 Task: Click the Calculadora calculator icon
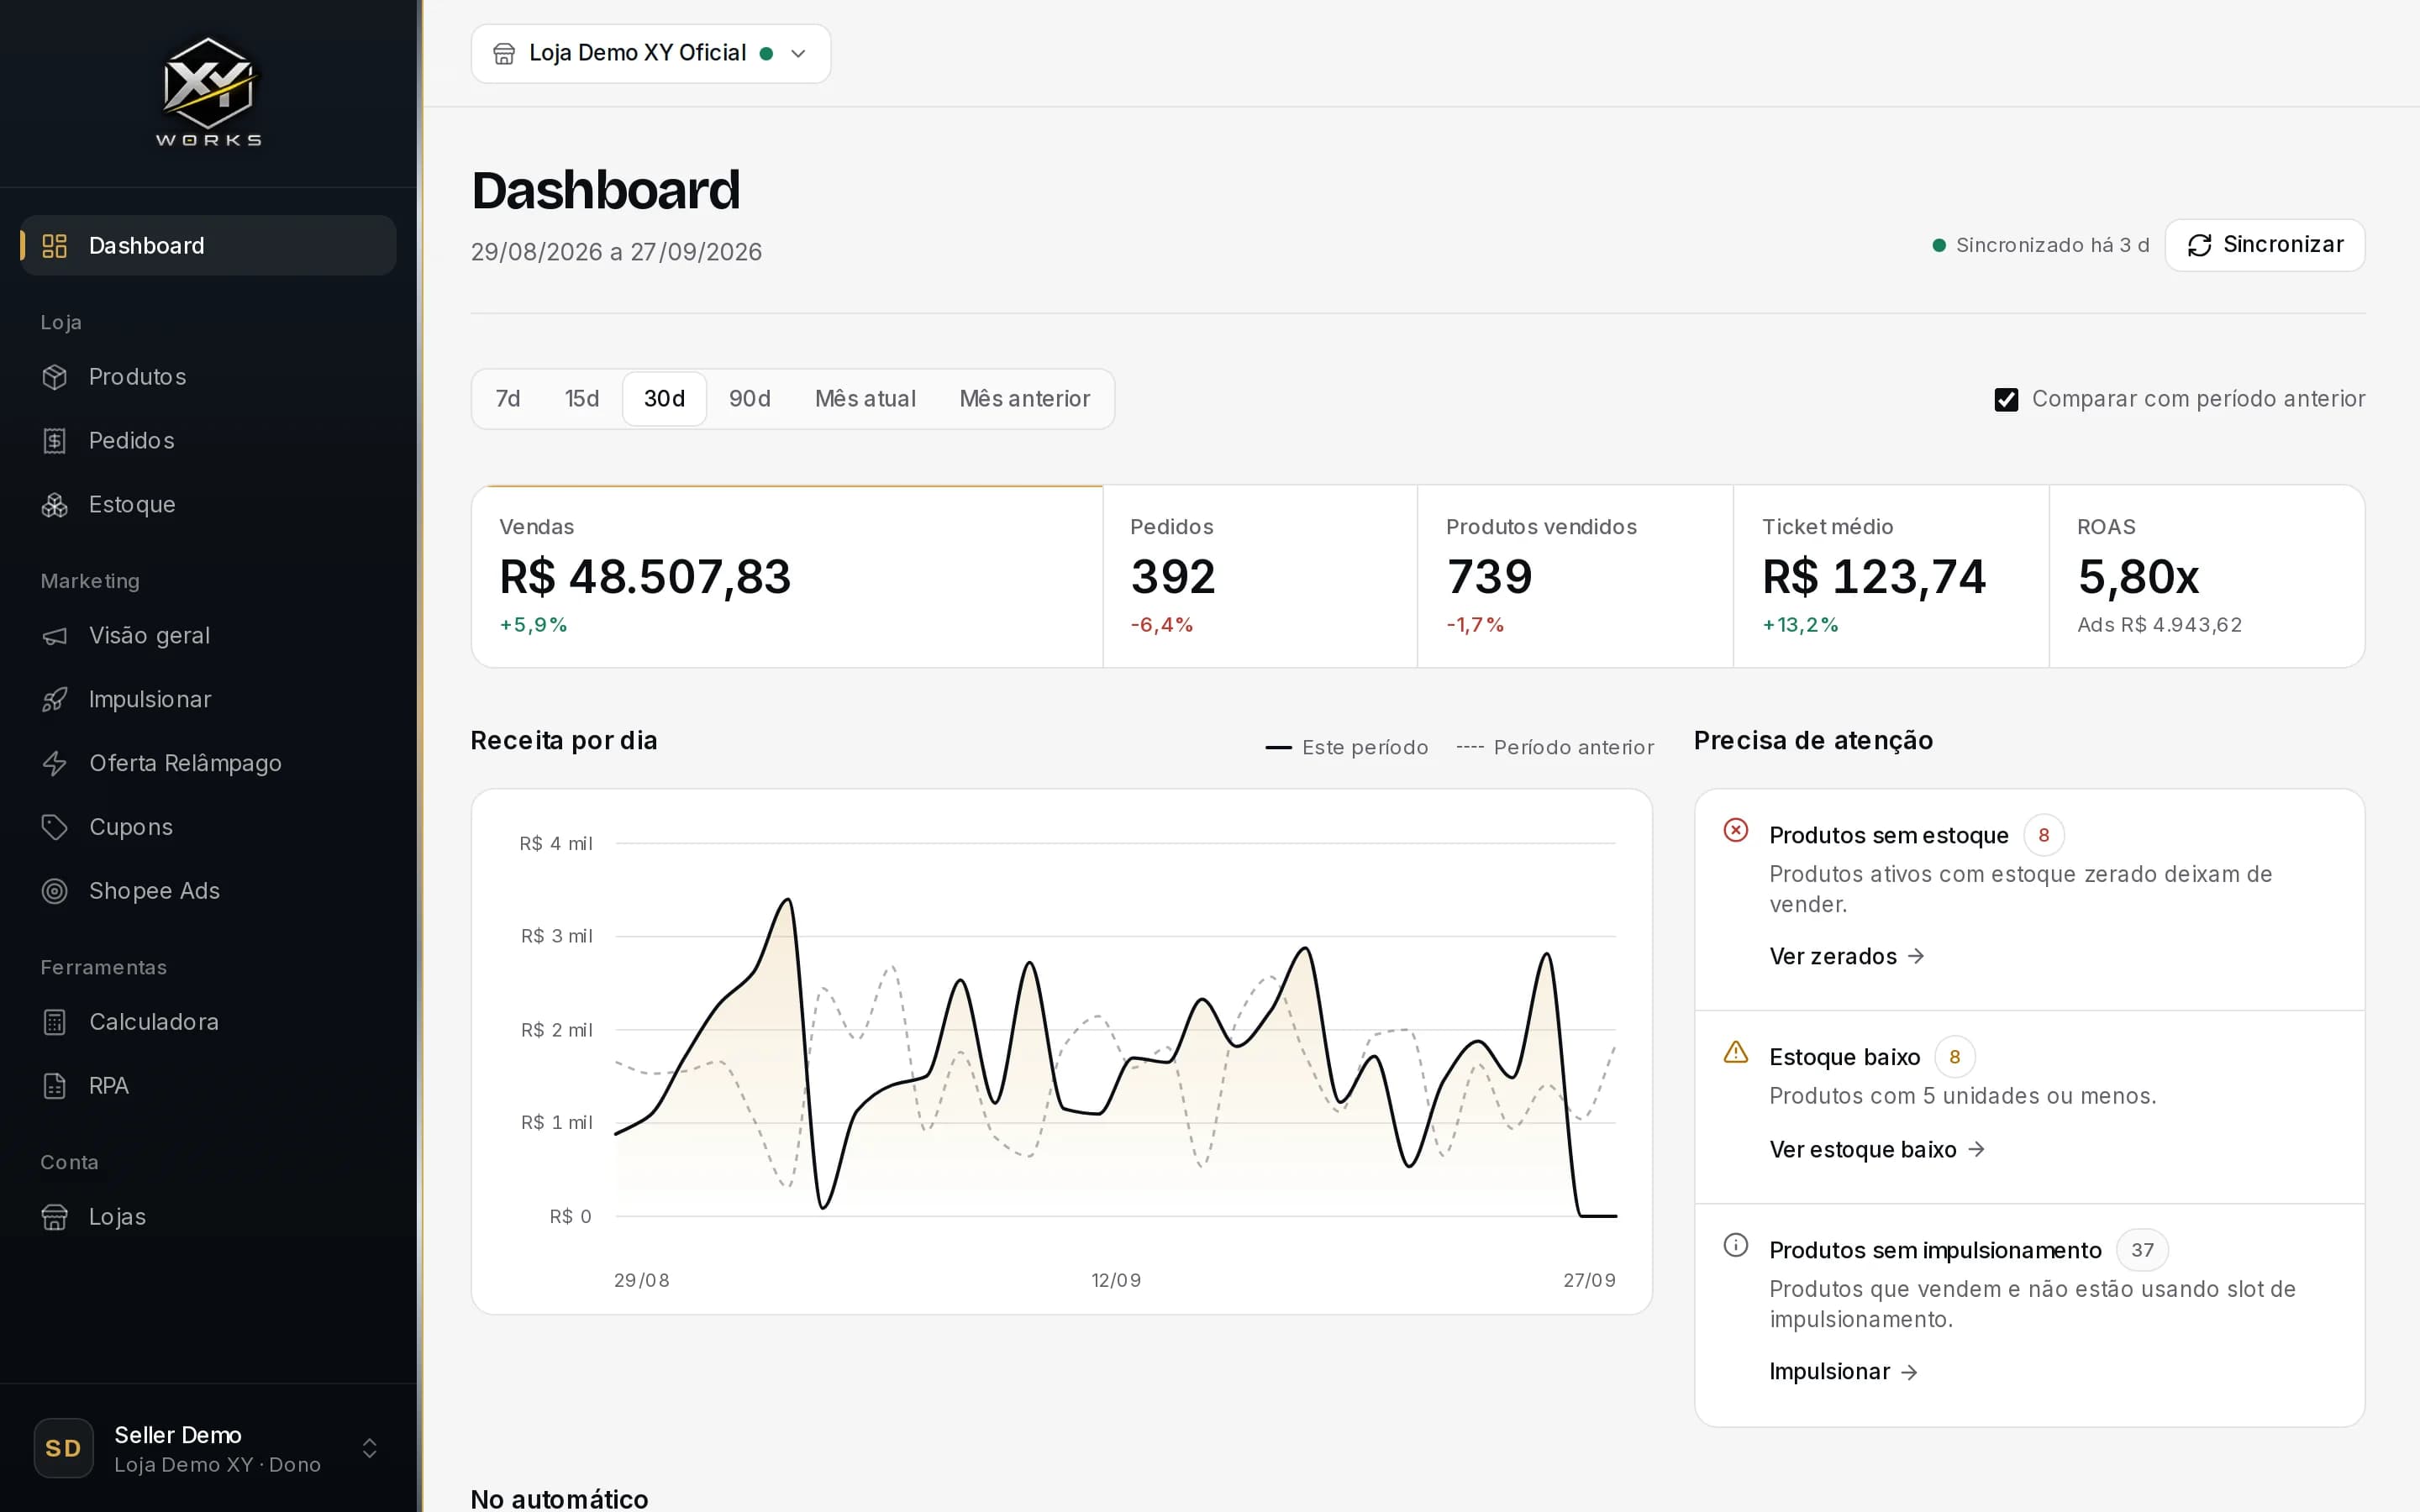click(55, 1022)
